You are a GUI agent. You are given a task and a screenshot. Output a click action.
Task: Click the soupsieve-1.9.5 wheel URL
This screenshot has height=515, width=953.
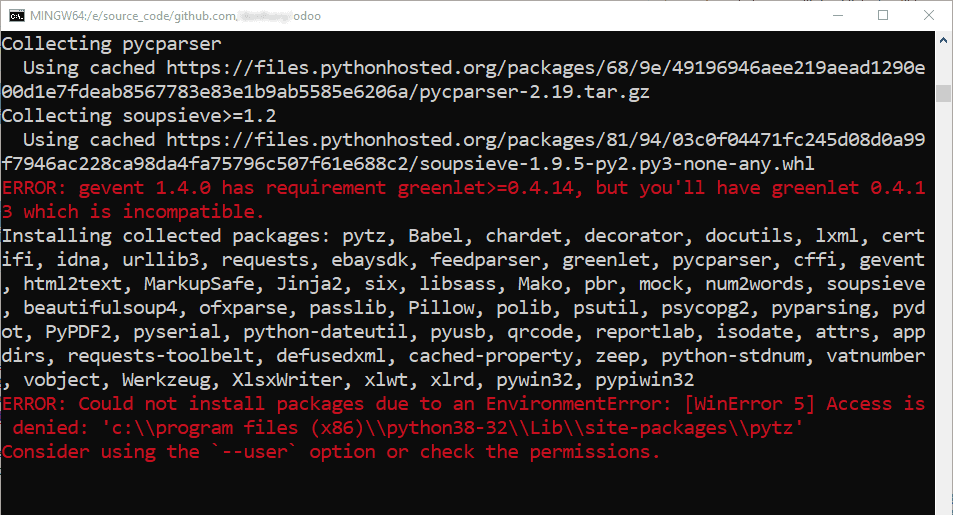(x=463, y=151)
